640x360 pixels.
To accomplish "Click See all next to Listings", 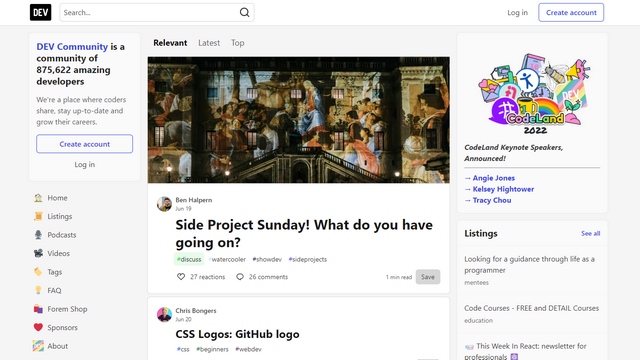I will (591, 233).
